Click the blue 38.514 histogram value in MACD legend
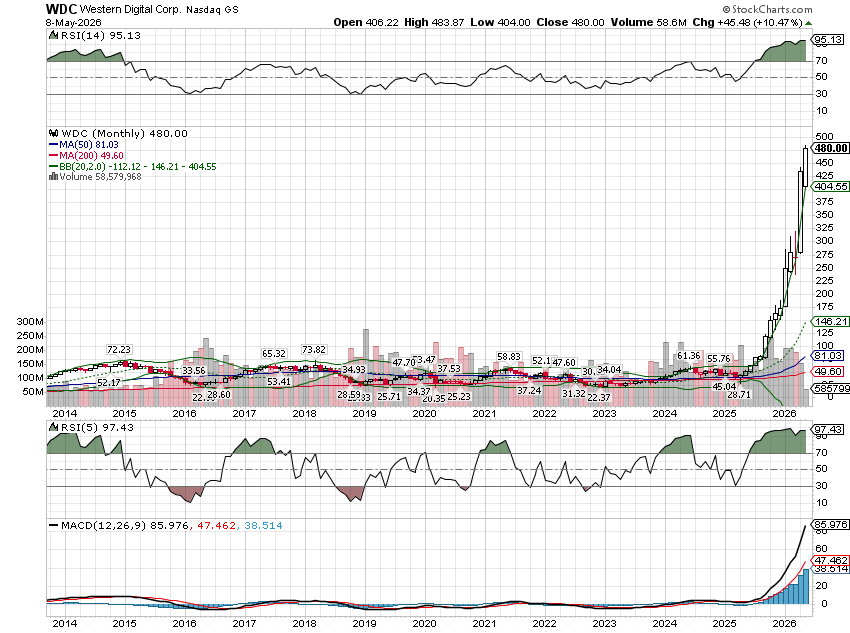Viewport: 850px width, 633px height. coord(263,526)
